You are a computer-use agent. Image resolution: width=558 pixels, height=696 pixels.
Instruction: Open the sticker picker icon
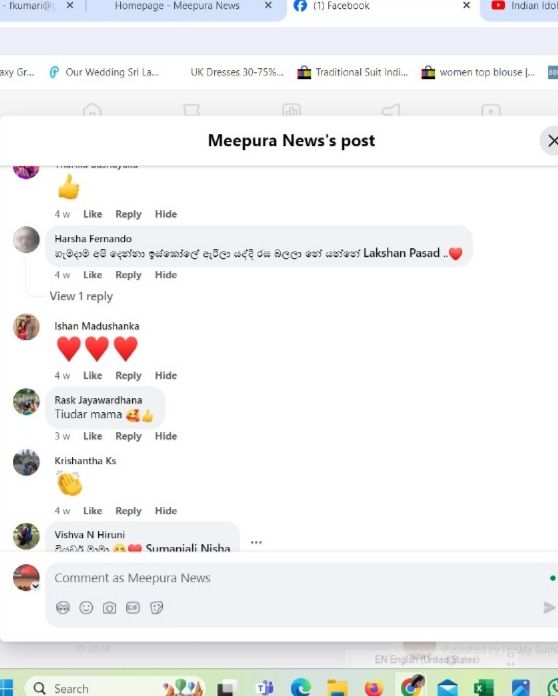coord(156,607)
